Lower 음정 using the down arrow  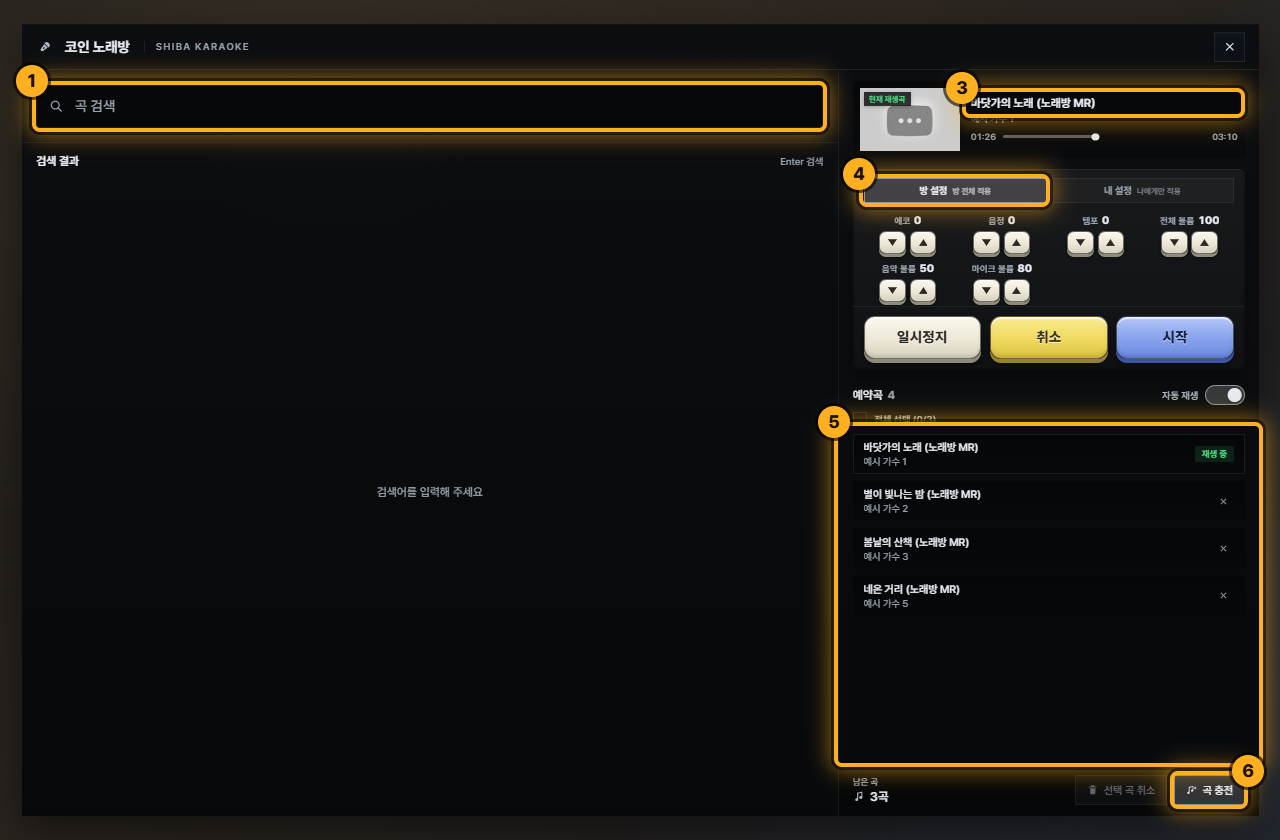point(986,243)
